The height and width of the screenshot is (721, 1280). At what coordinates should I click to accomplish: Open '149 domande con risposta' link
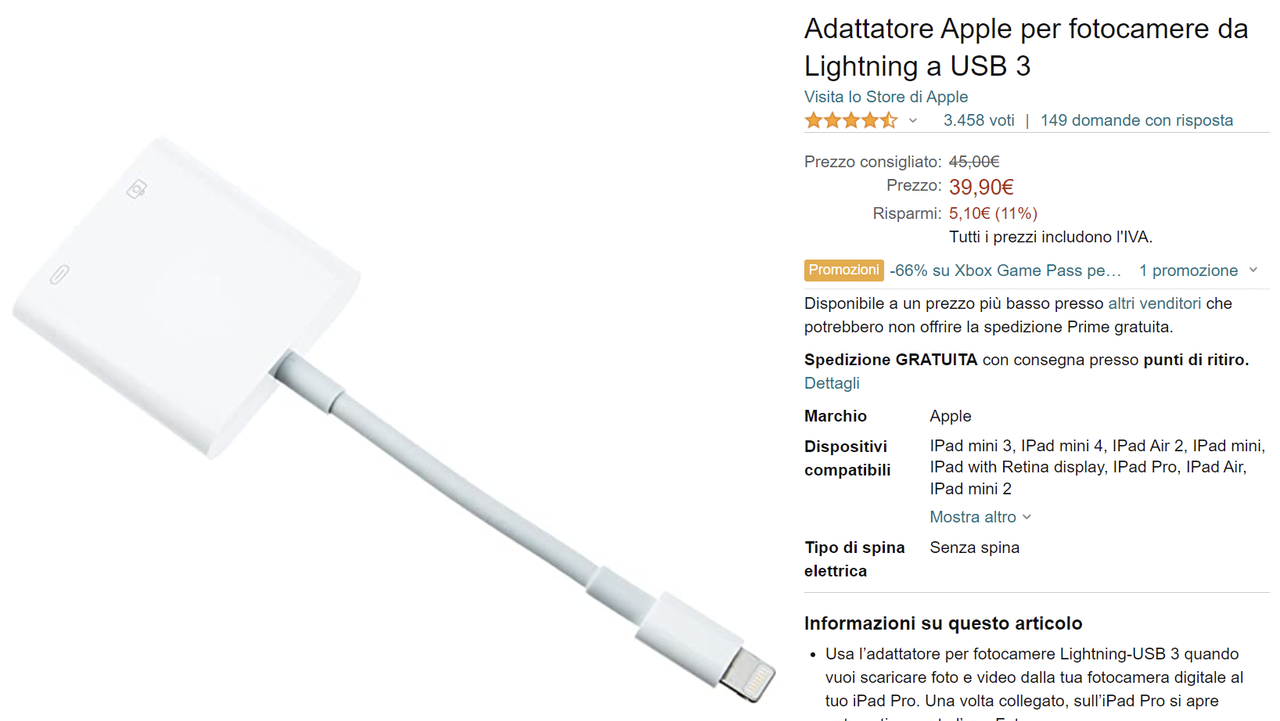[x=1137, y=120]
